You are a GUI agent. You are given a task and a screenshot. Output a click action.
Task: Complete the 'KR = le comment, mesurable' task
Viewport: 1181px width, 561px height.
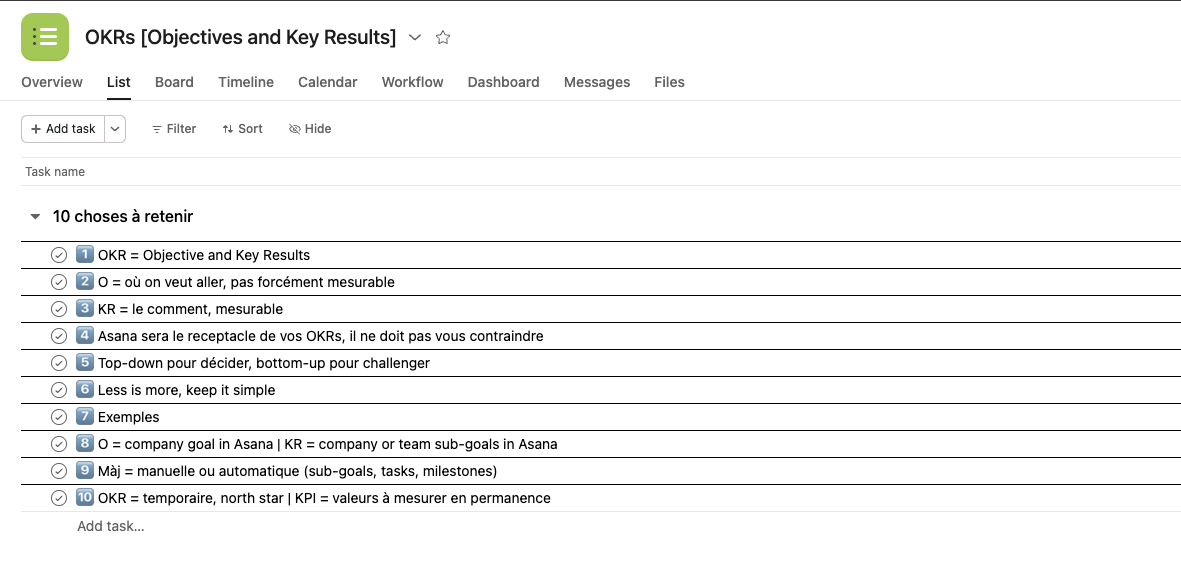pos(59,309)
